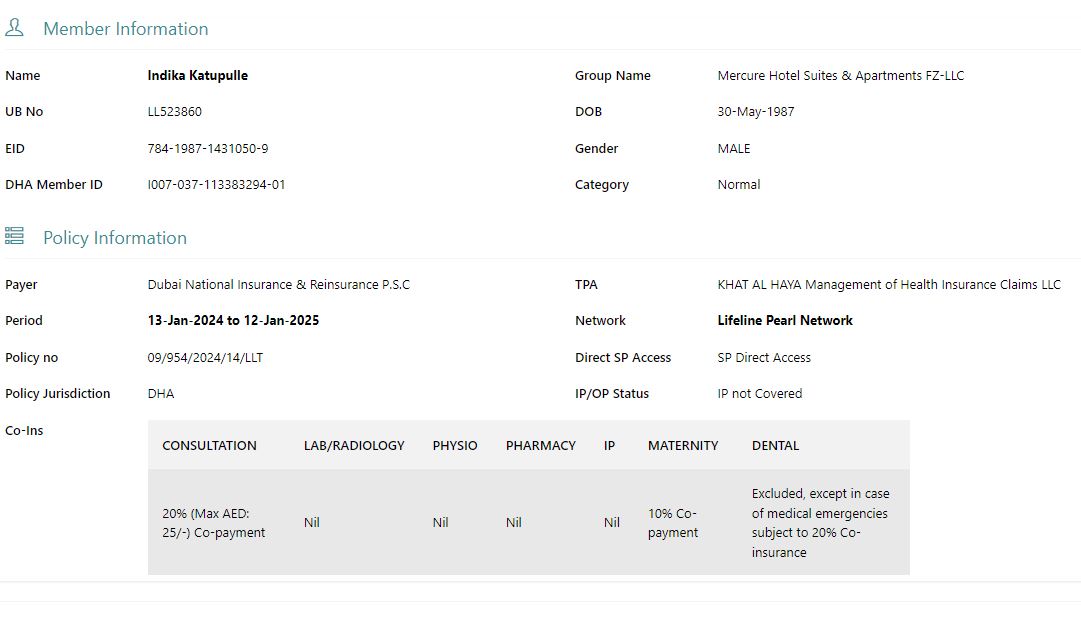Click the DHA Member ID value
Image resolution: width=1081 pixels, height=626 pixels.
click(x=216, y=185)
